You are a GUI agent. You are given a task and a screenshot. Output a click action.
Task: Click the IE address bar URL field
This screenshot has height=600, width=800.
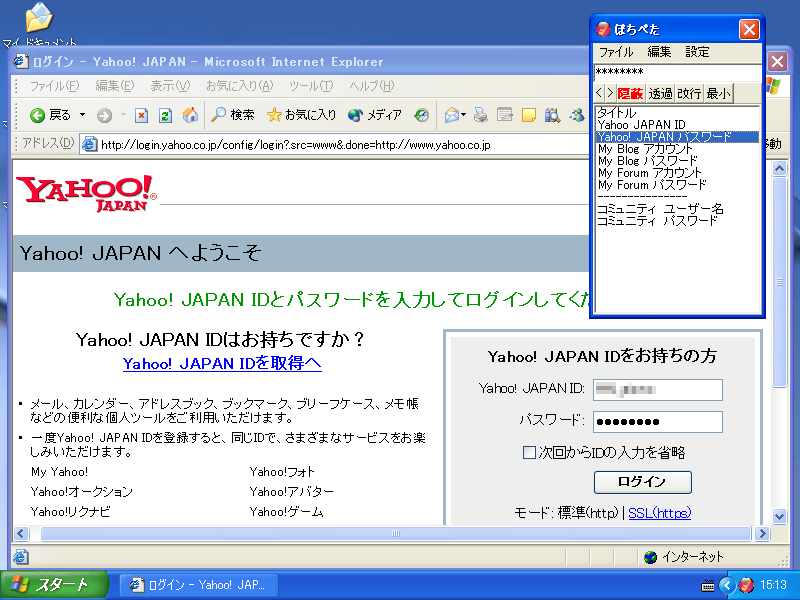tap(334, 145)
